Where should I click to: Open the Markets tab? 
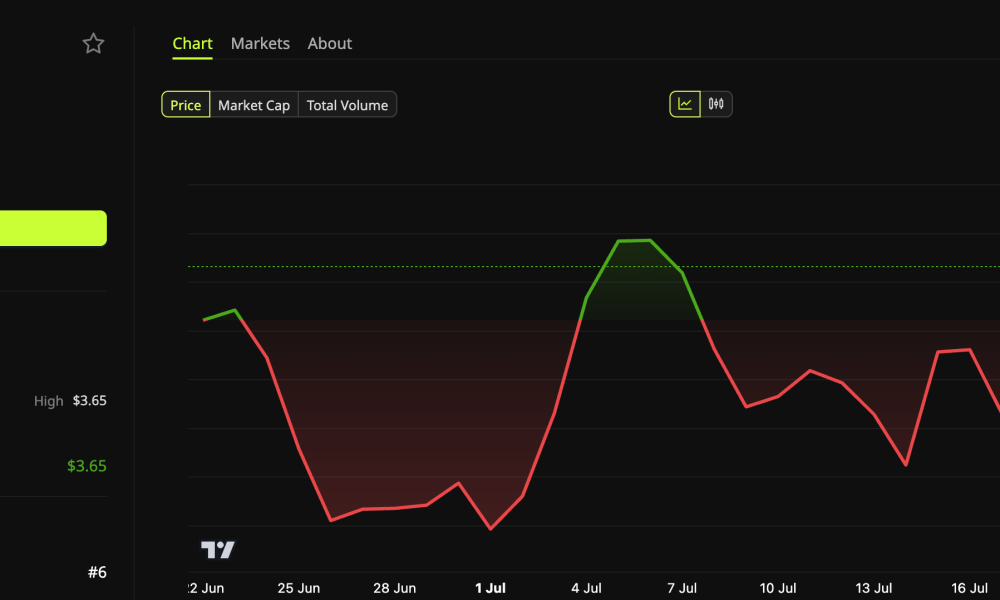260,43
